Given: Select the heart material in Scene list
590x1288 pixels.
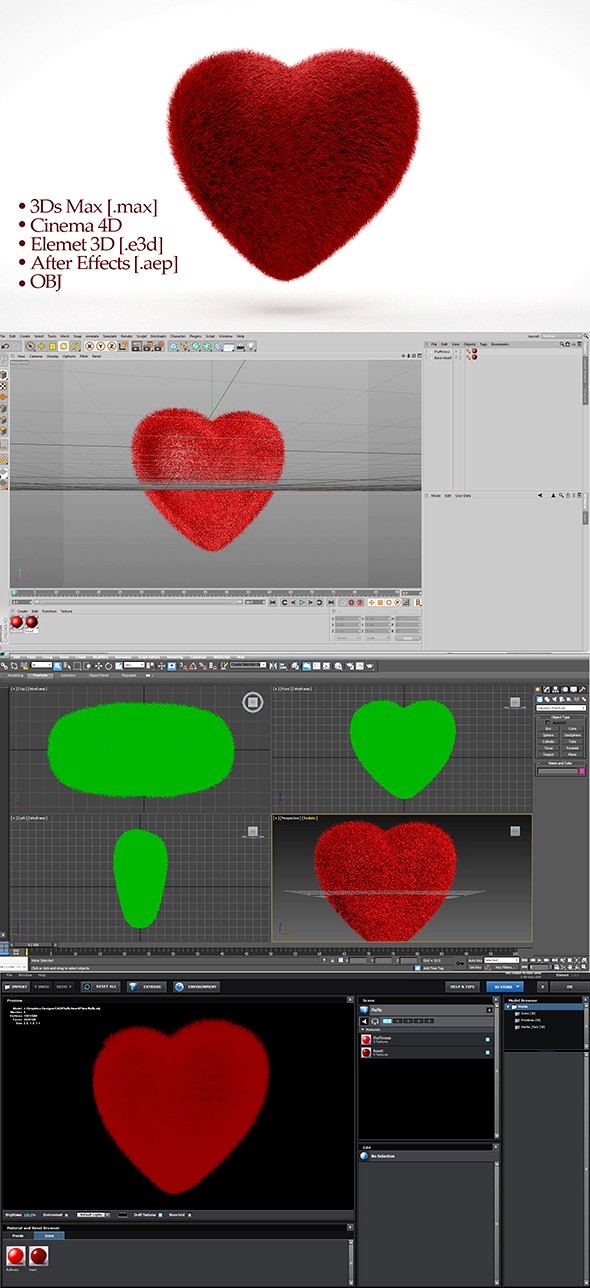Looking at the screenshot, I should coord(426,1053).
